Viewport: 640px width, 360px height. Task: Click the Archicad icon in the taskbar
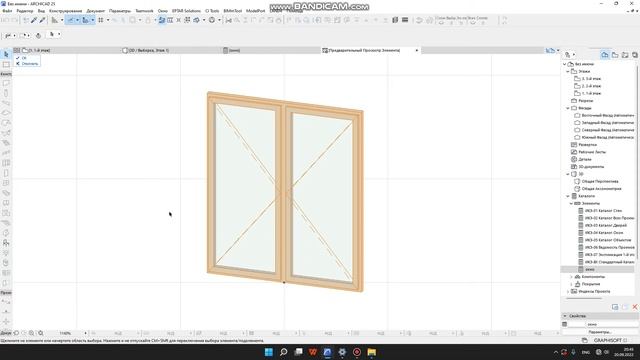(x=327, y=352)
